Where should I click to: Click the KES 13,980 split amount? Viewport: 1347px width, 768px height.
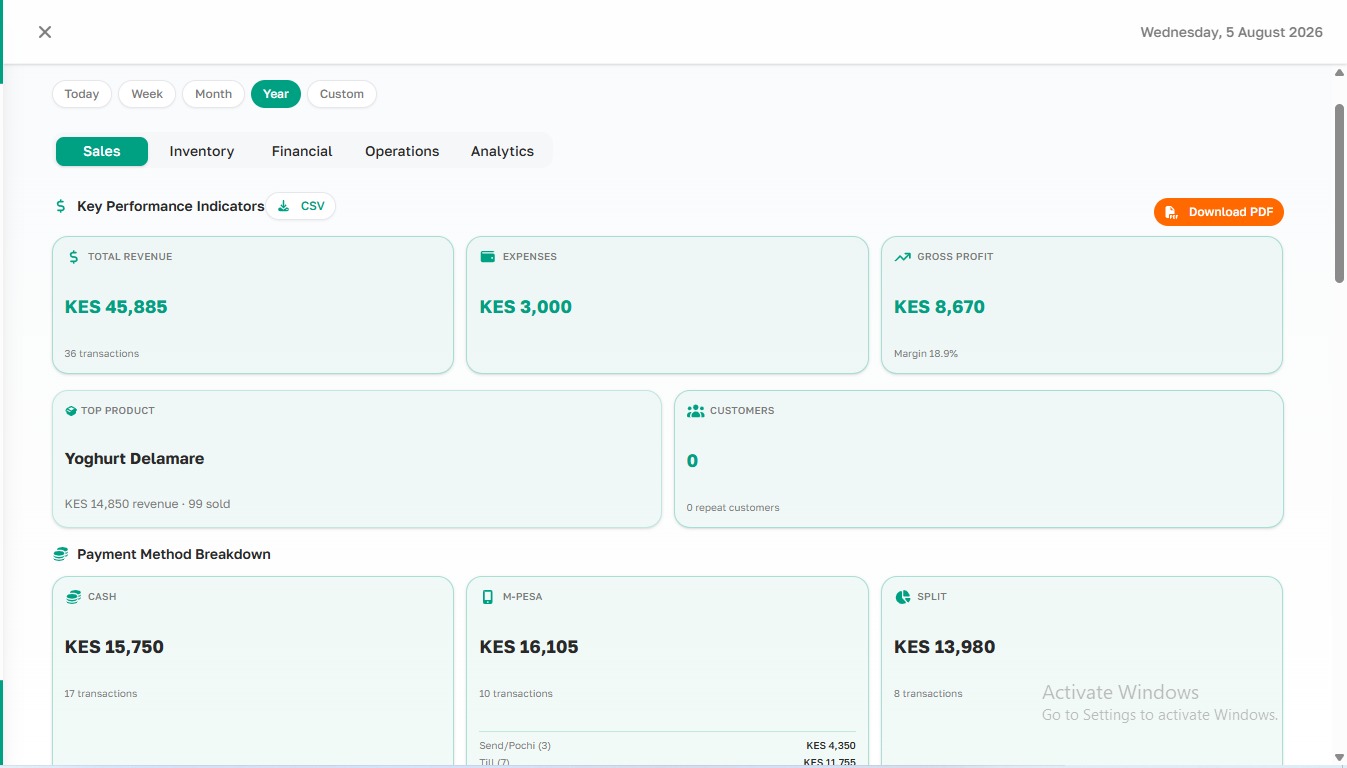pyautogui.click(x=944, y=647)
